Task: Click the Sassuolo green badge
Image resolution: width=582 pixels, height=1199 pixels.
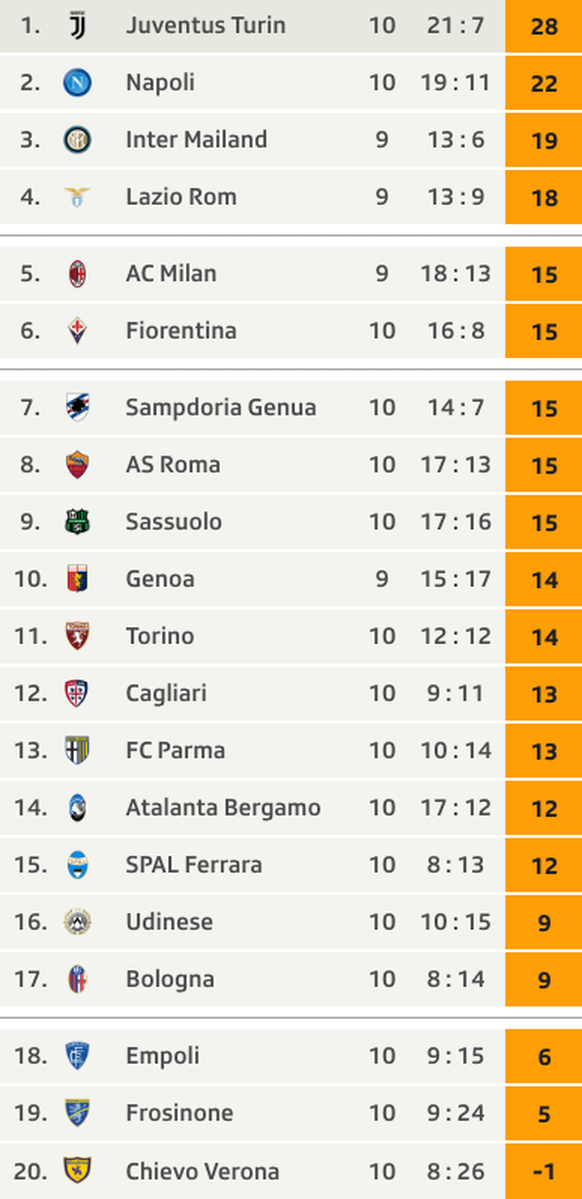Action: coord(77,522)
